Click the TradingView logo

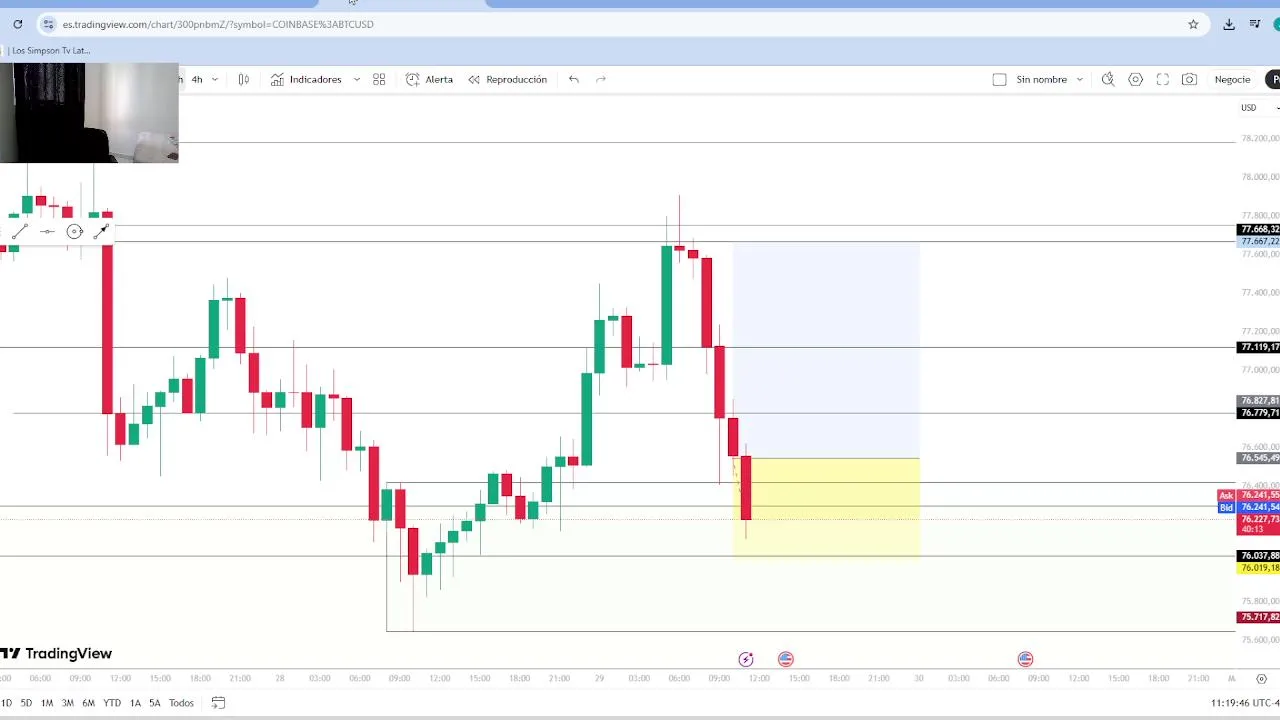(x=56, y=654)
